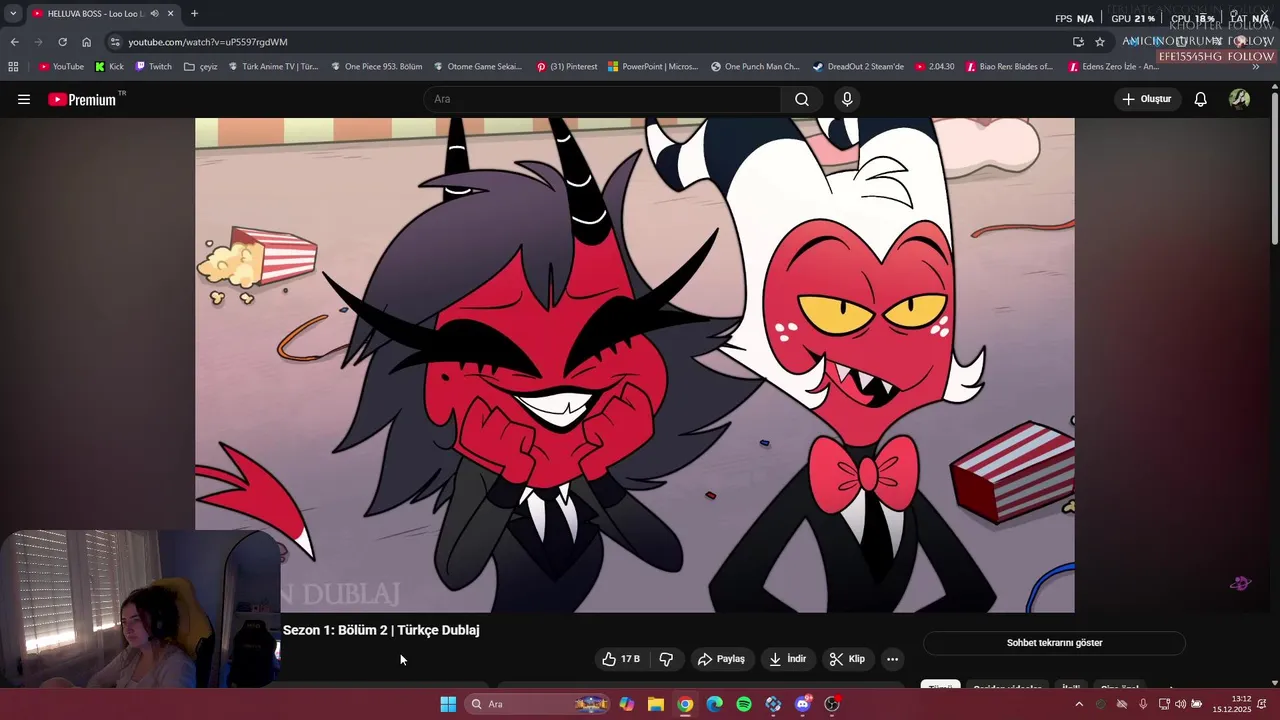Open File Explorer from taskbar
The height and width of the screenshot is (720, 1280).
656,704
